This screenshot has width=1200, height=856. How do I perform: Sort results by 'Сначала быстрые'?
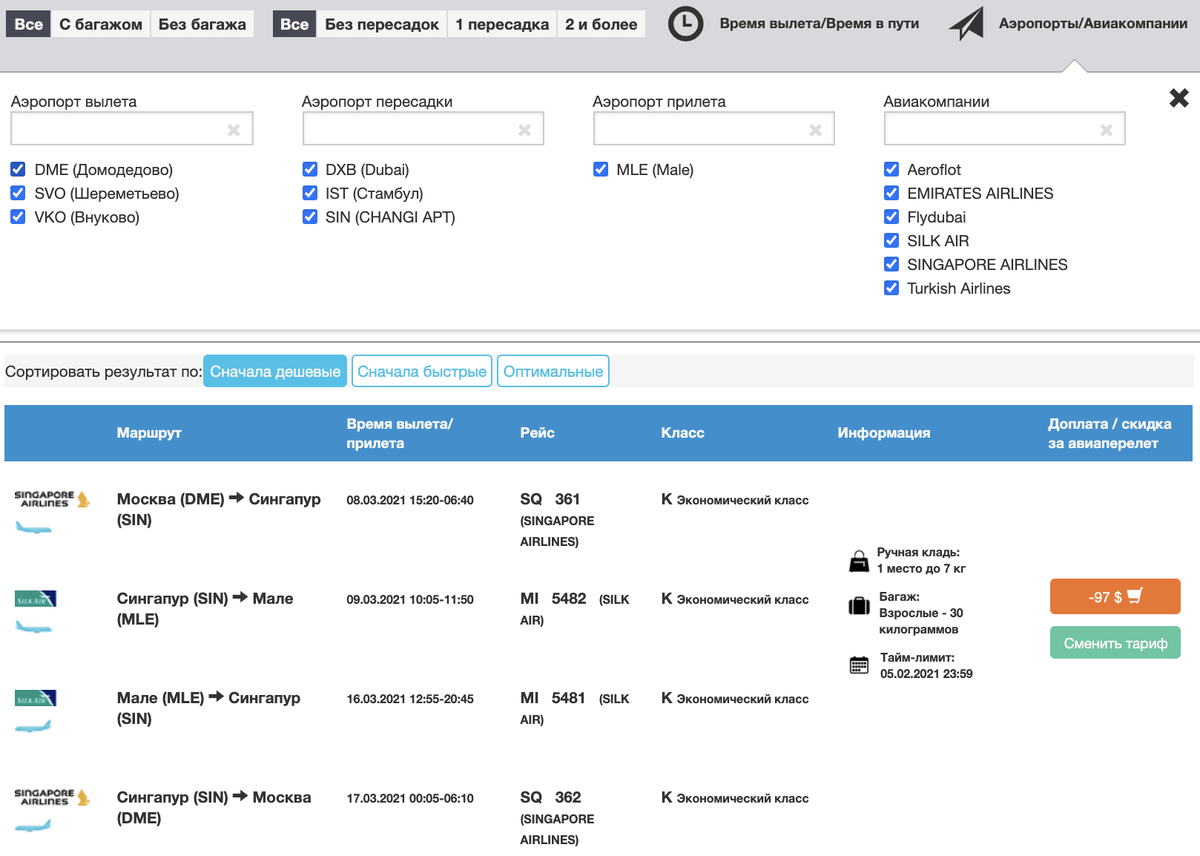(x=422, y=371)
